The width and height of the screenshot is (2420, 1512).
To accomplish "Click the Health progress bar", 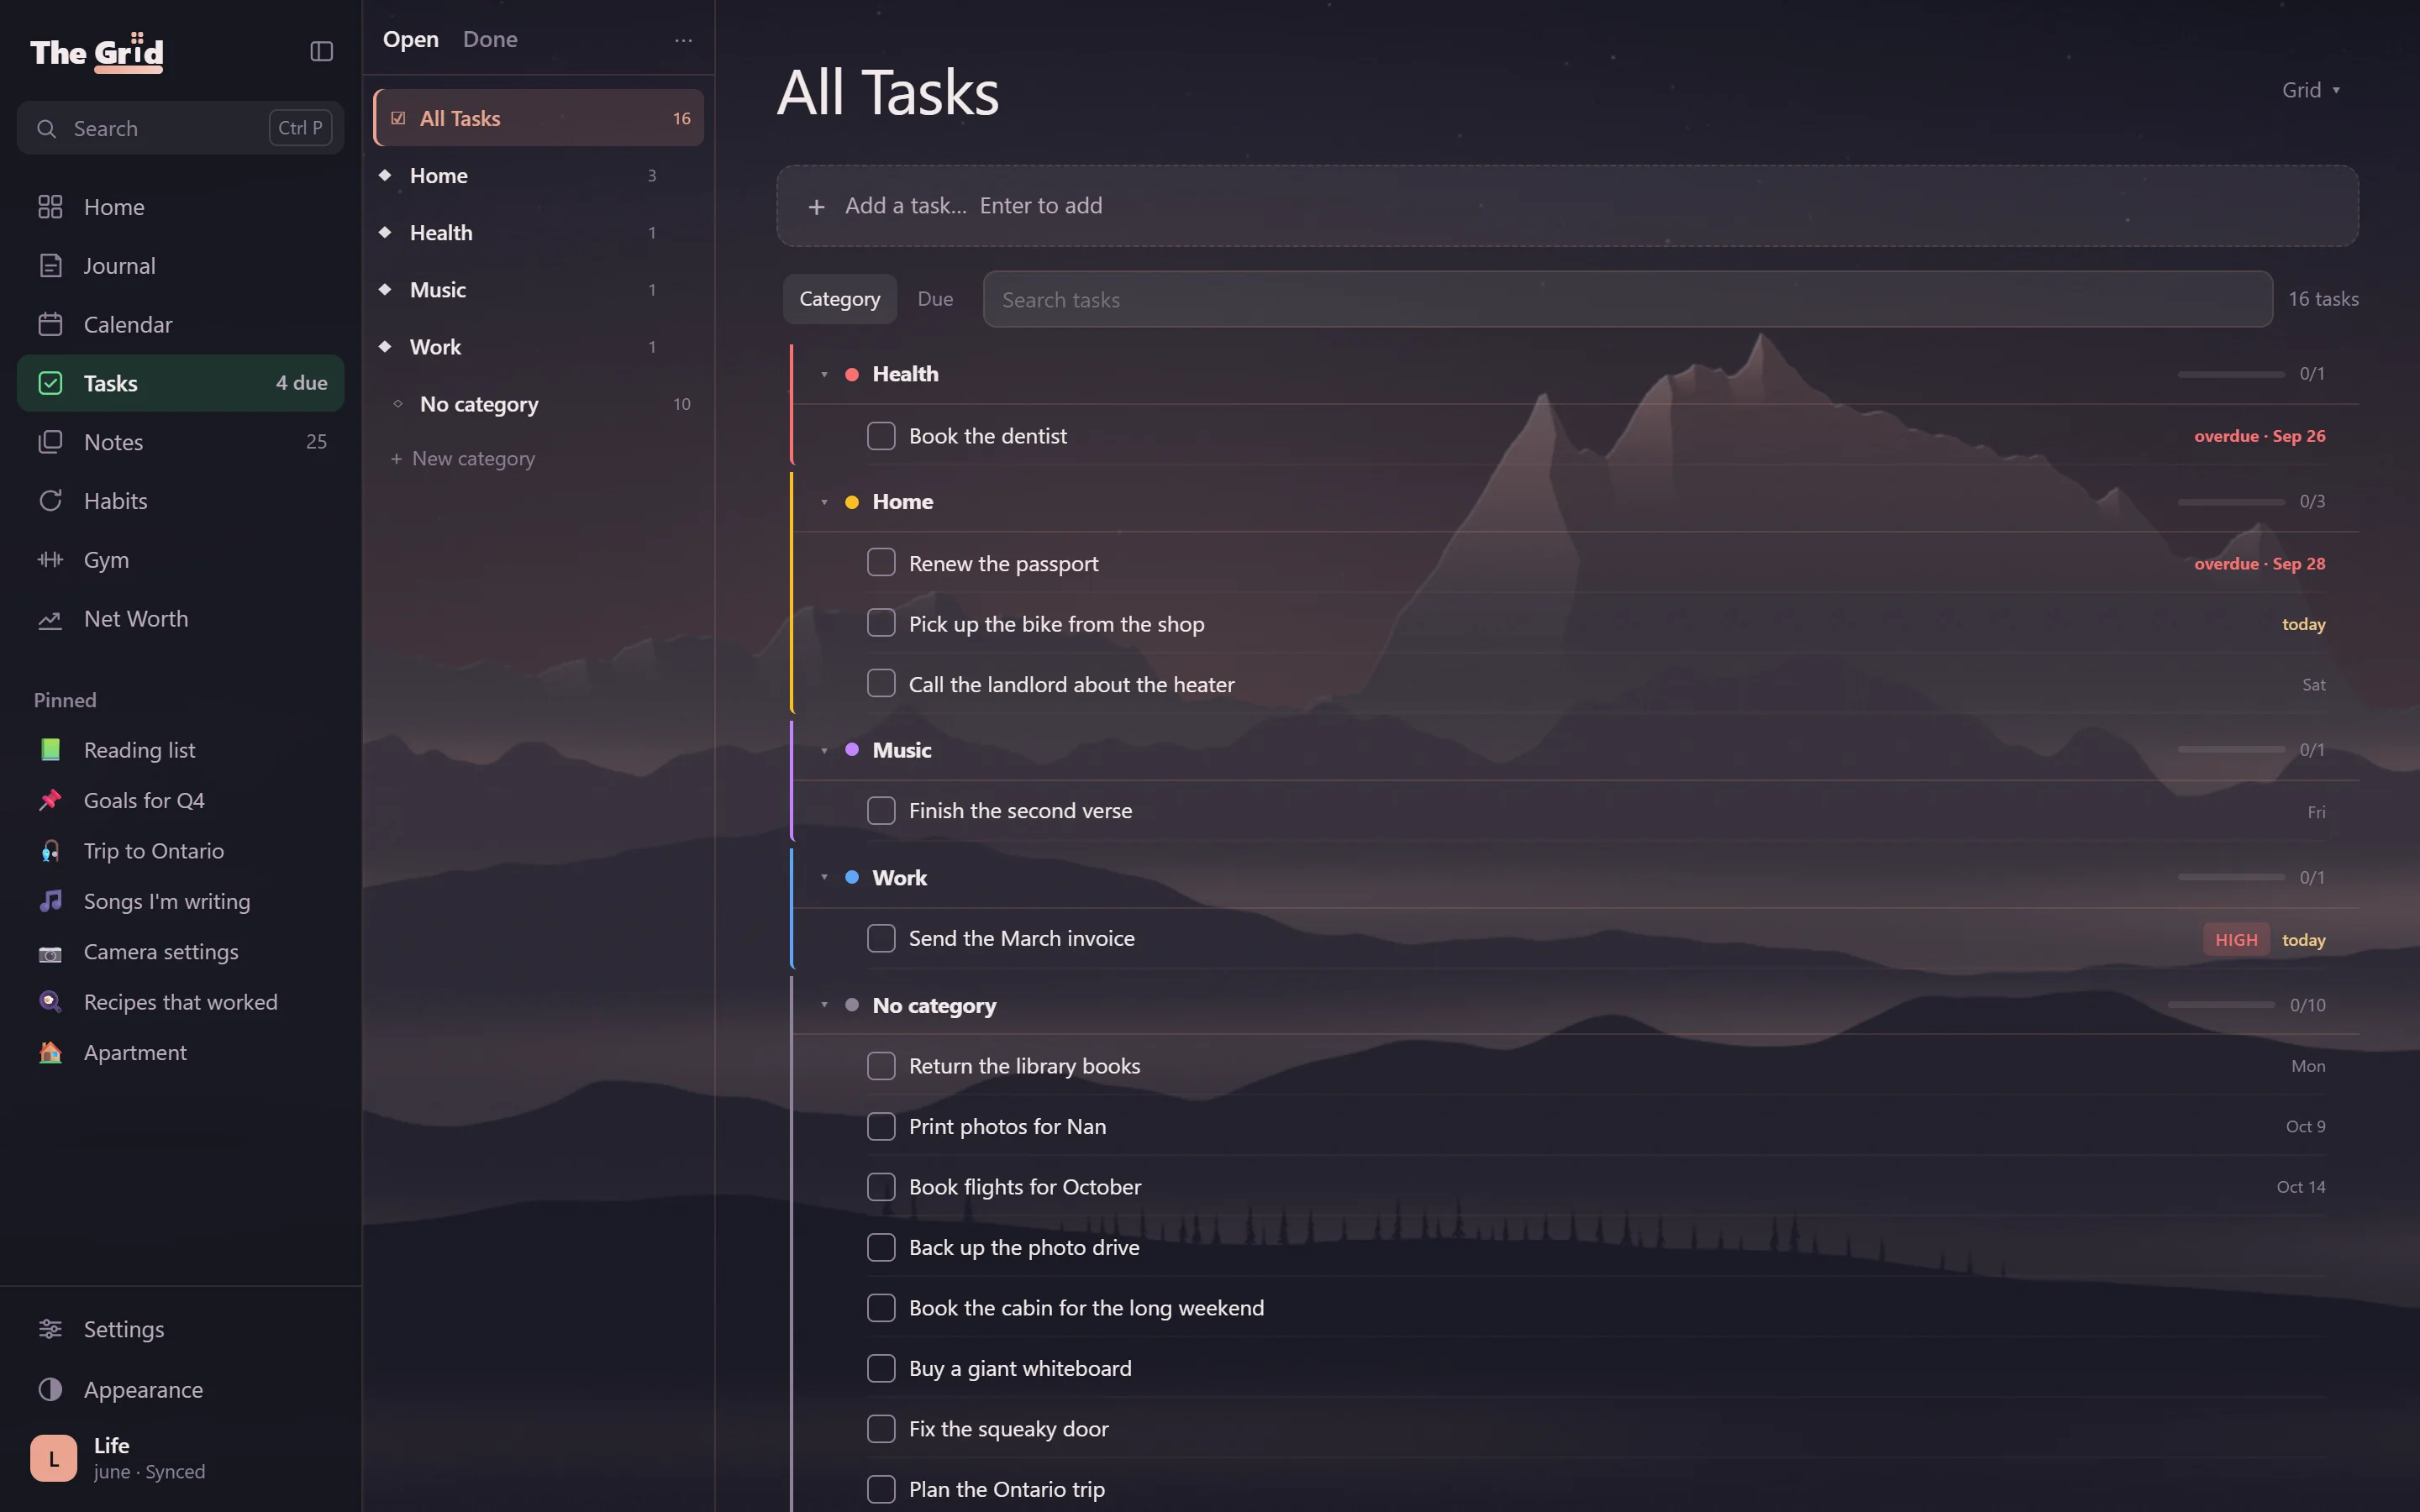I will coord(2231,374).
